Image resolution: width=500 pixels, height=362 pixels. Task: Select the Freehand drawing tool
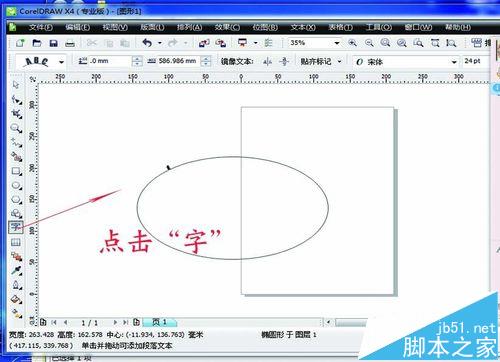(x=16, y=143)
